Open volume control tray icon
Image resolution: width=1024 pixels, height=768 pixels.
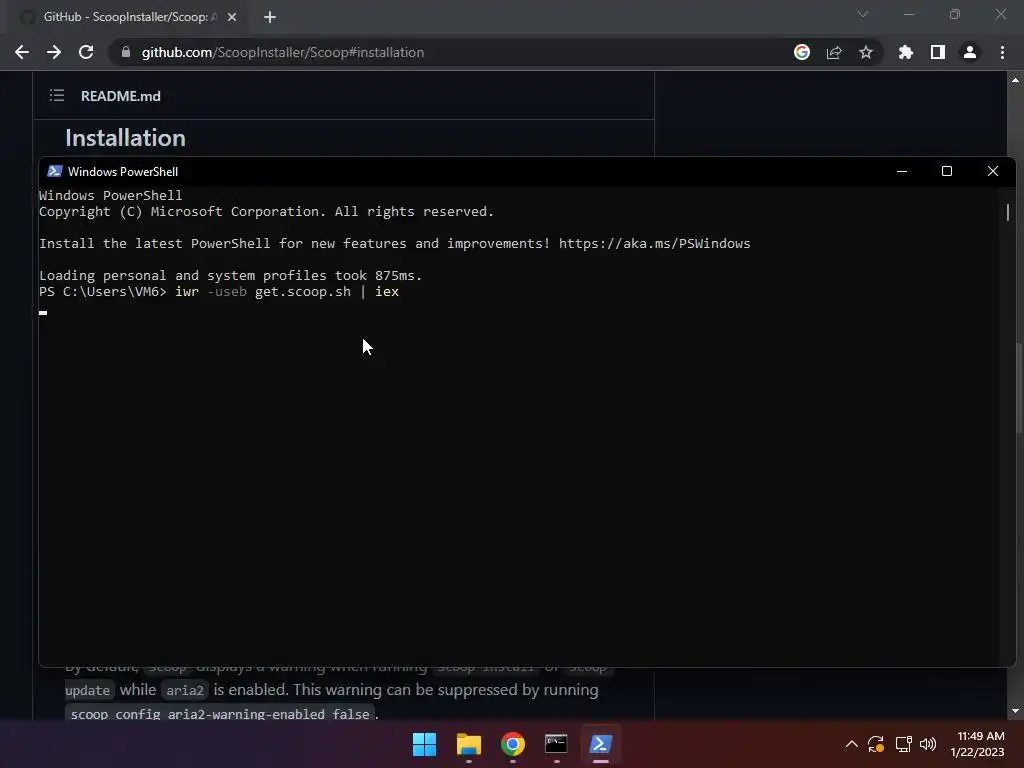(928, 744)
